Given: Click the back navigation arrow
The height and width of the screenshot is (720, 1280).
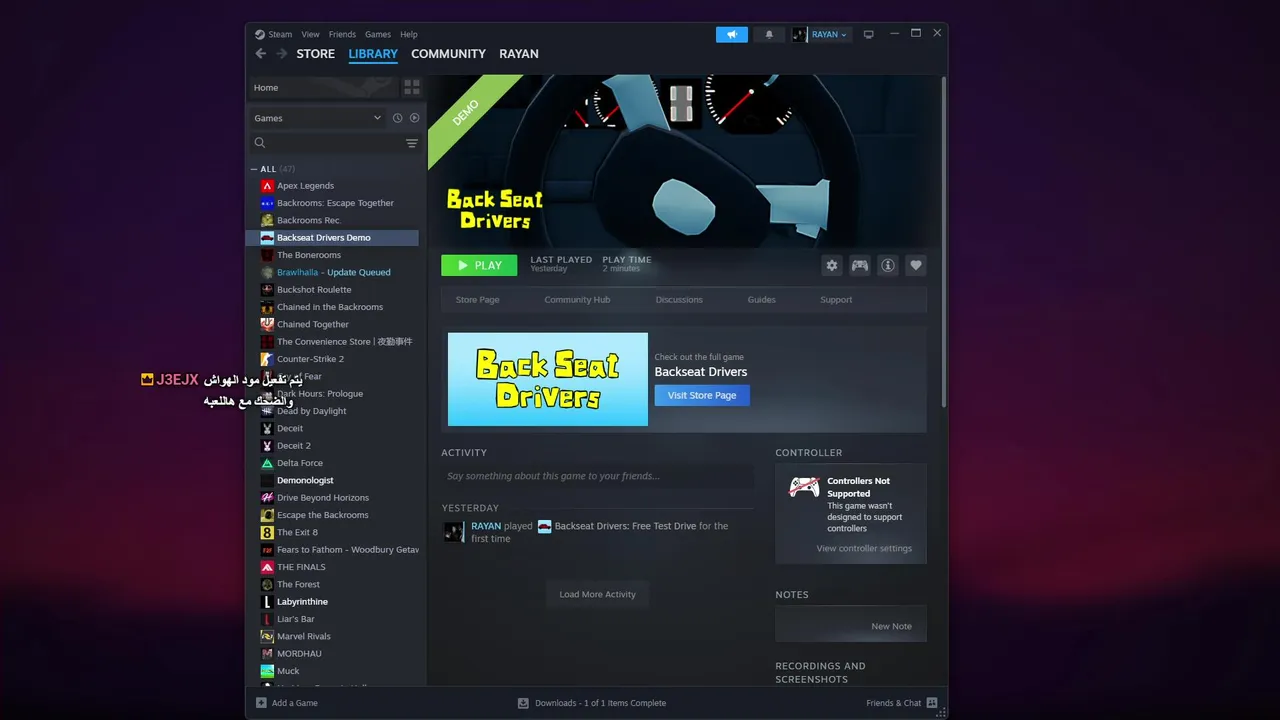Looking at the screenshot, I should click(261, 54).
